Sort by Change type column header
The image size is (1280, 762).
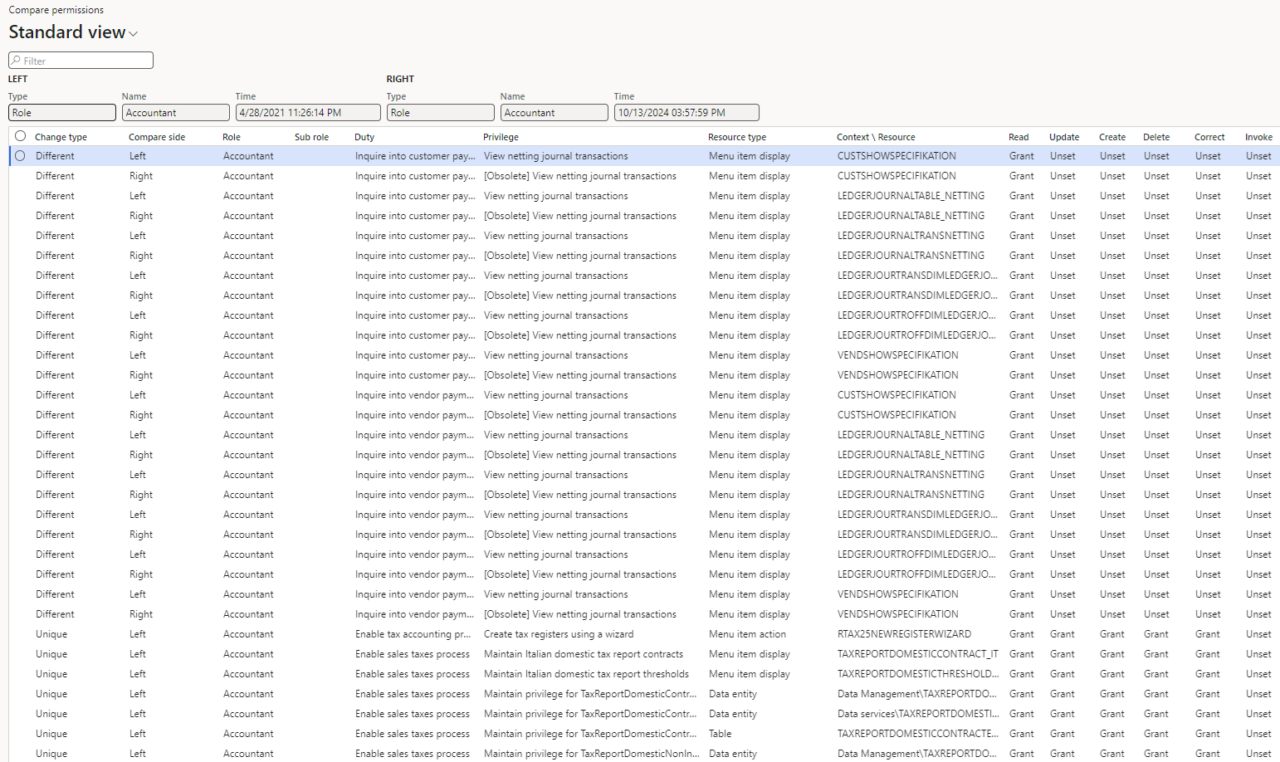61,137
